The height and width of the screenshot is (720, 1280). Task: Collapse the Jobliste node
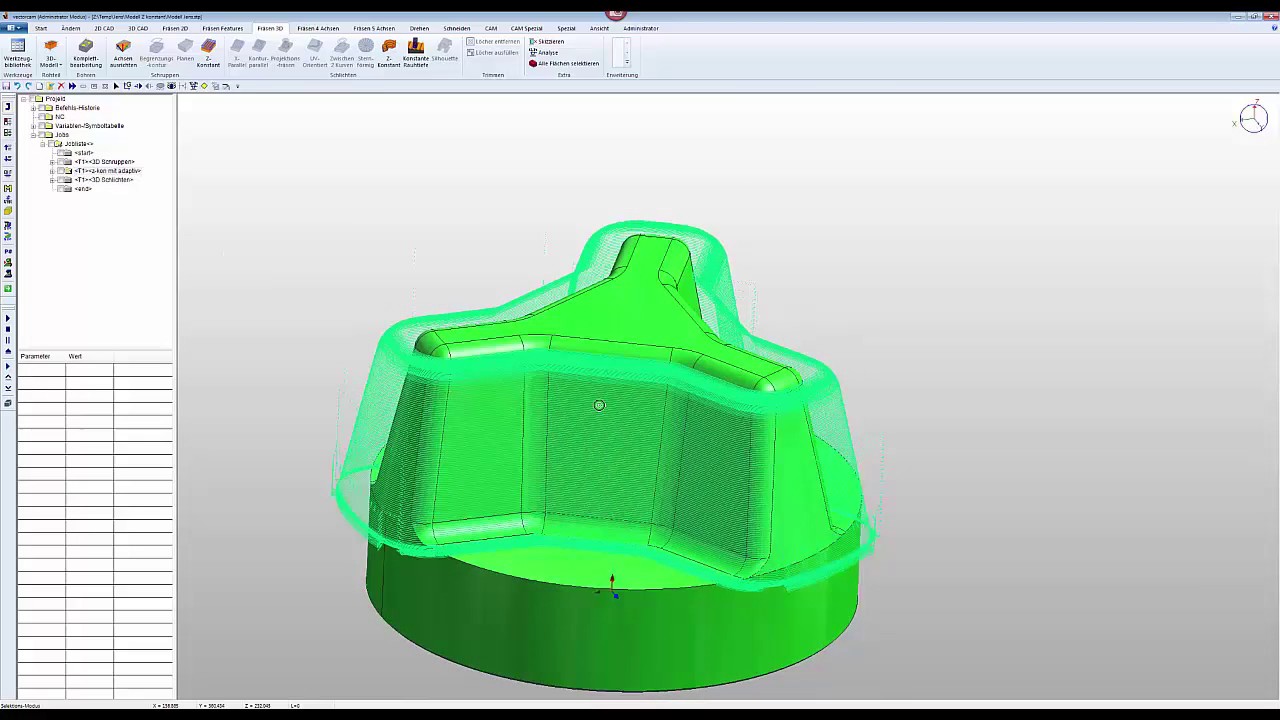[x=43, y=144]
